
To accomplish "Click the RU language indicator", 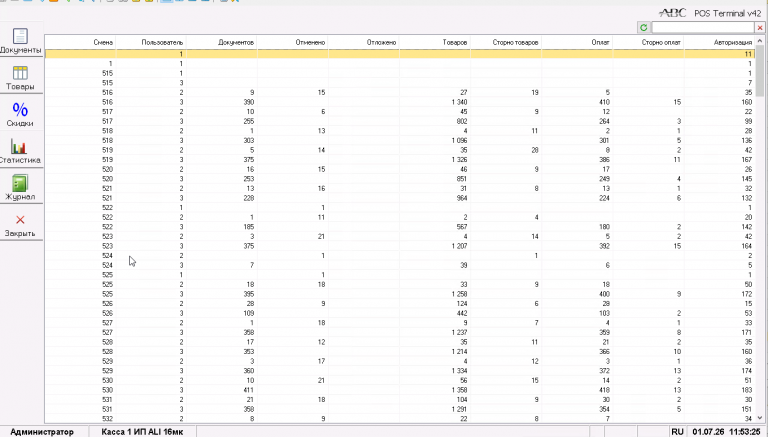I will tap(677, 432).
